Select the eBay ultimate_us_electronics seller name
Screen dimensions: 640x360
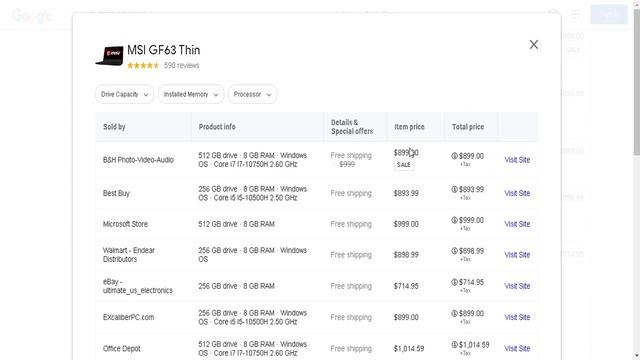(138, 286)
